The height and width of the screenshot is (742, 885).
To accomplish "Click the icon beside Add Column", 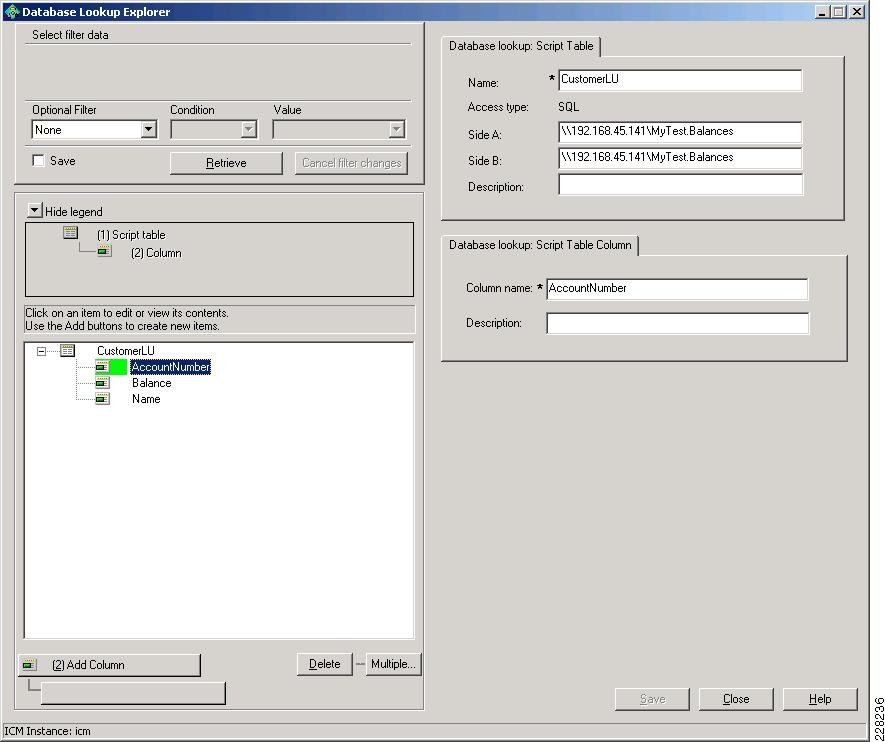I will (29, 665).
